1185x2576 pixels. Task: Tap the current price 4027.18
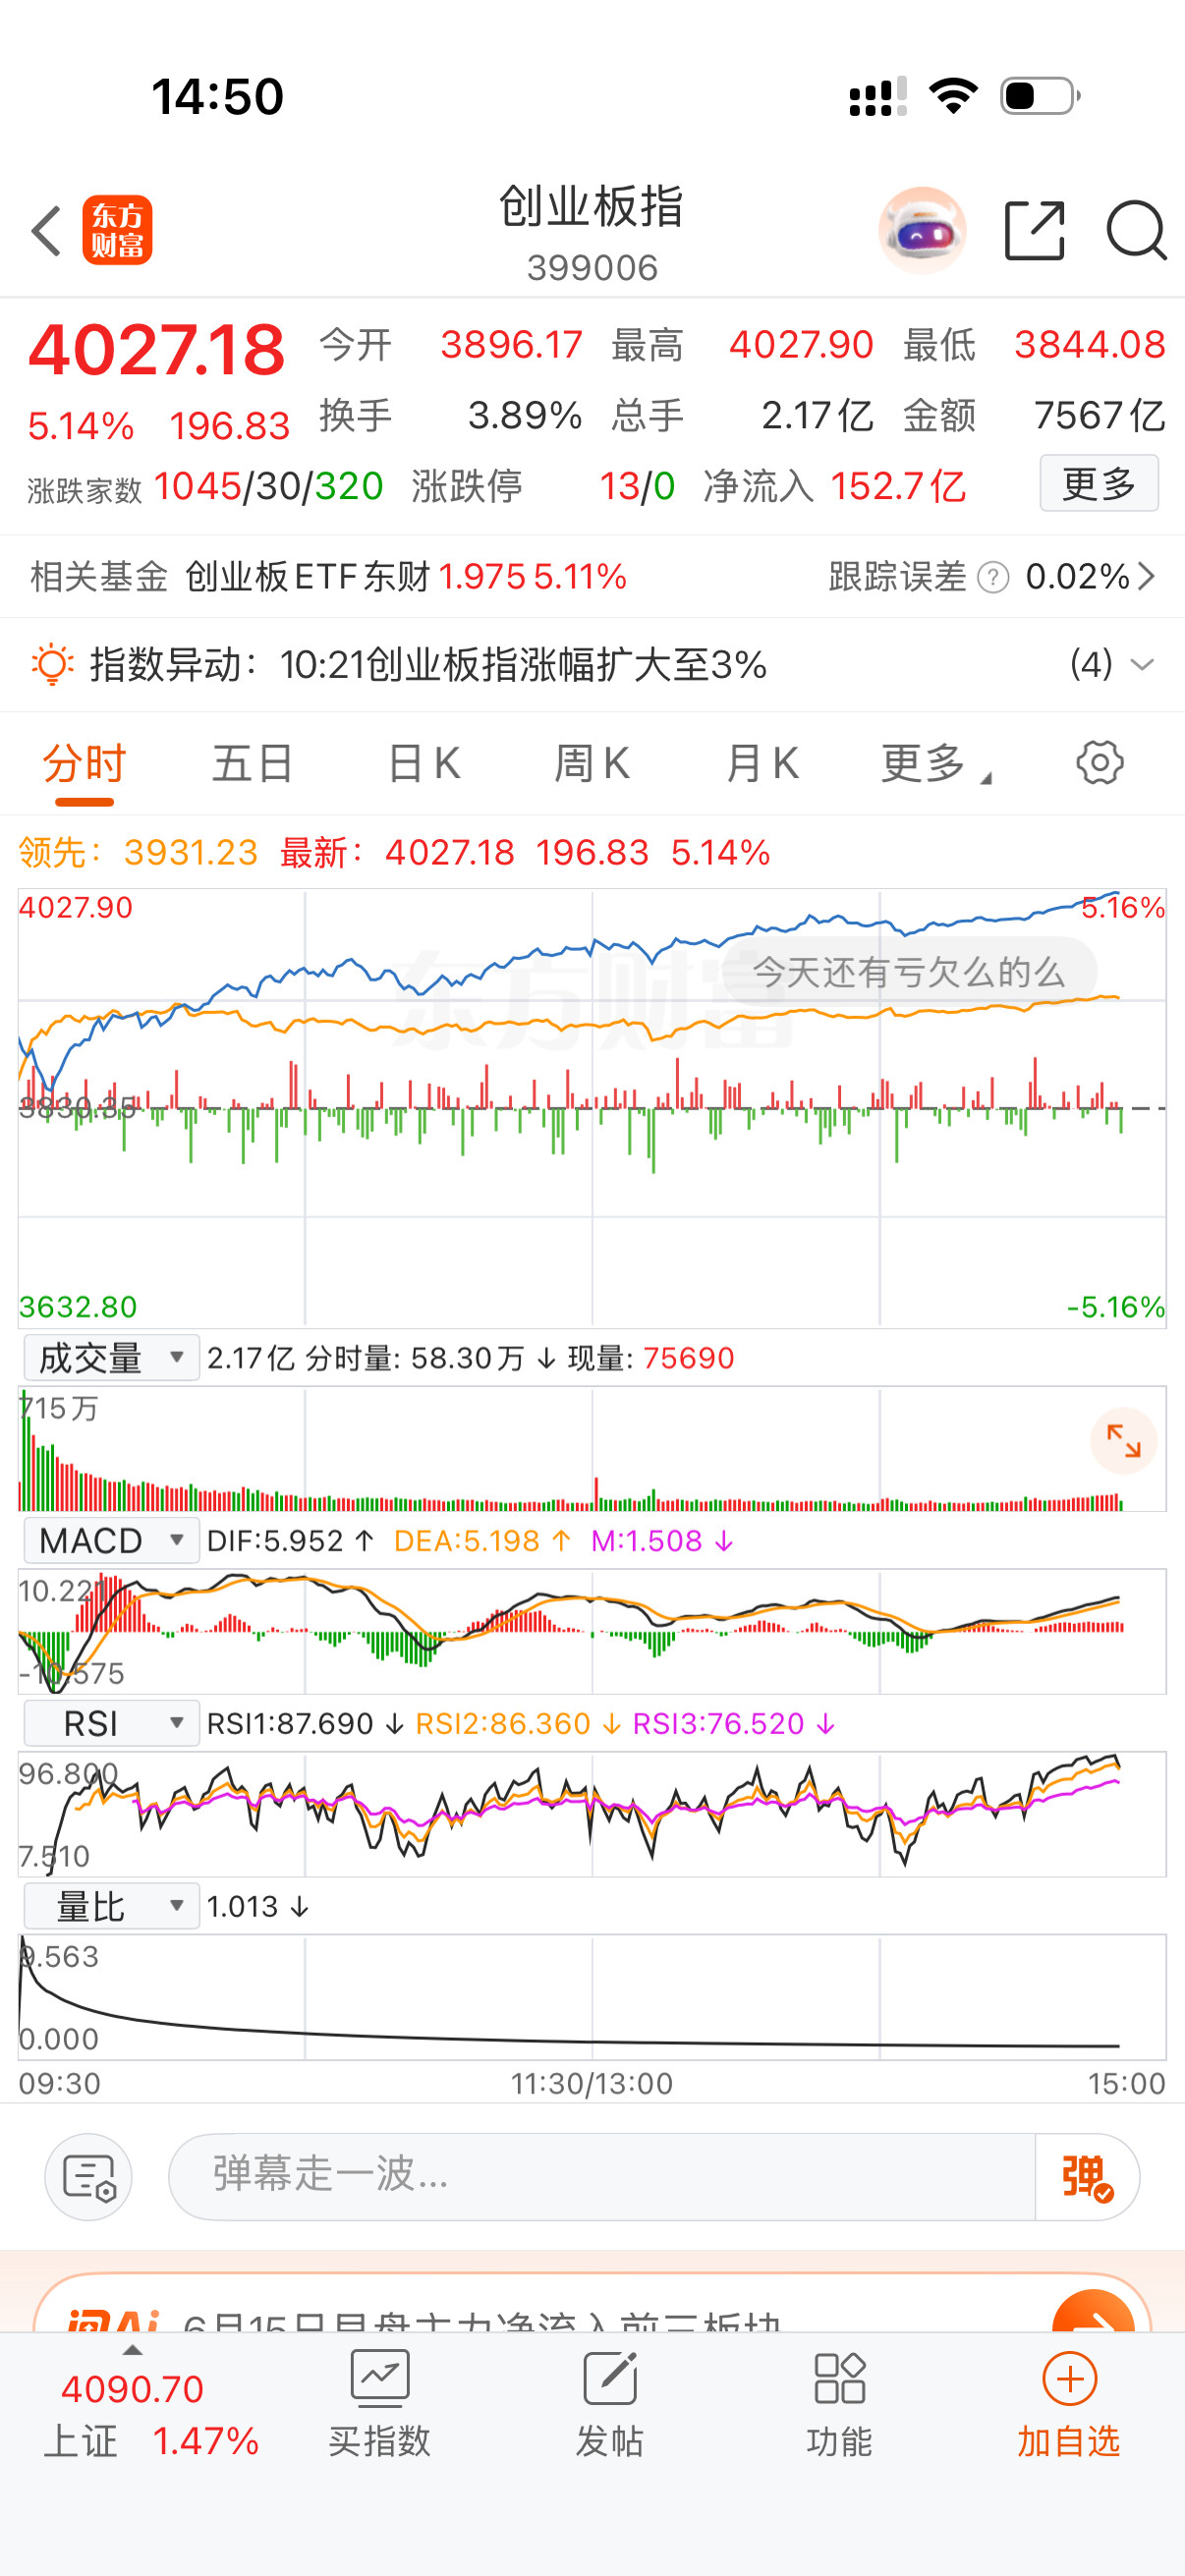point(157,350)
